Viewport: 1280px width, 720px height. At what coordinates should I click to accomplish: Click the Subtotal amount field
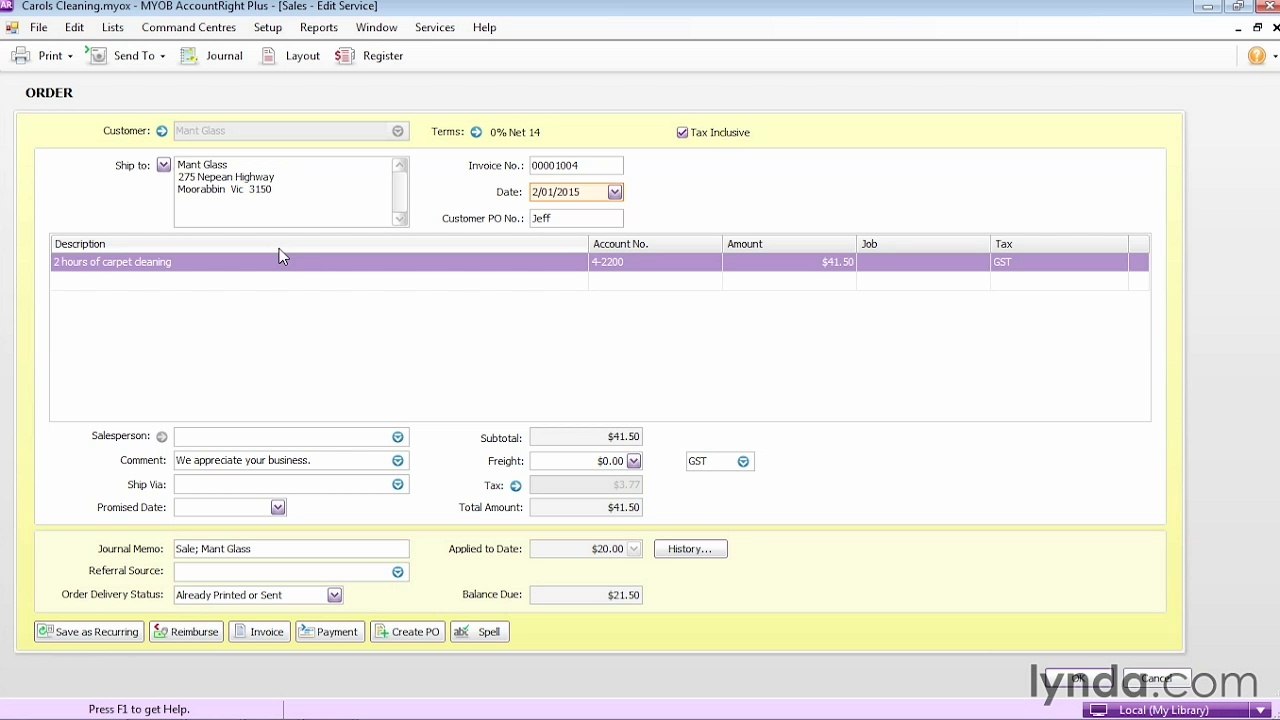click(x=586, y=437)
